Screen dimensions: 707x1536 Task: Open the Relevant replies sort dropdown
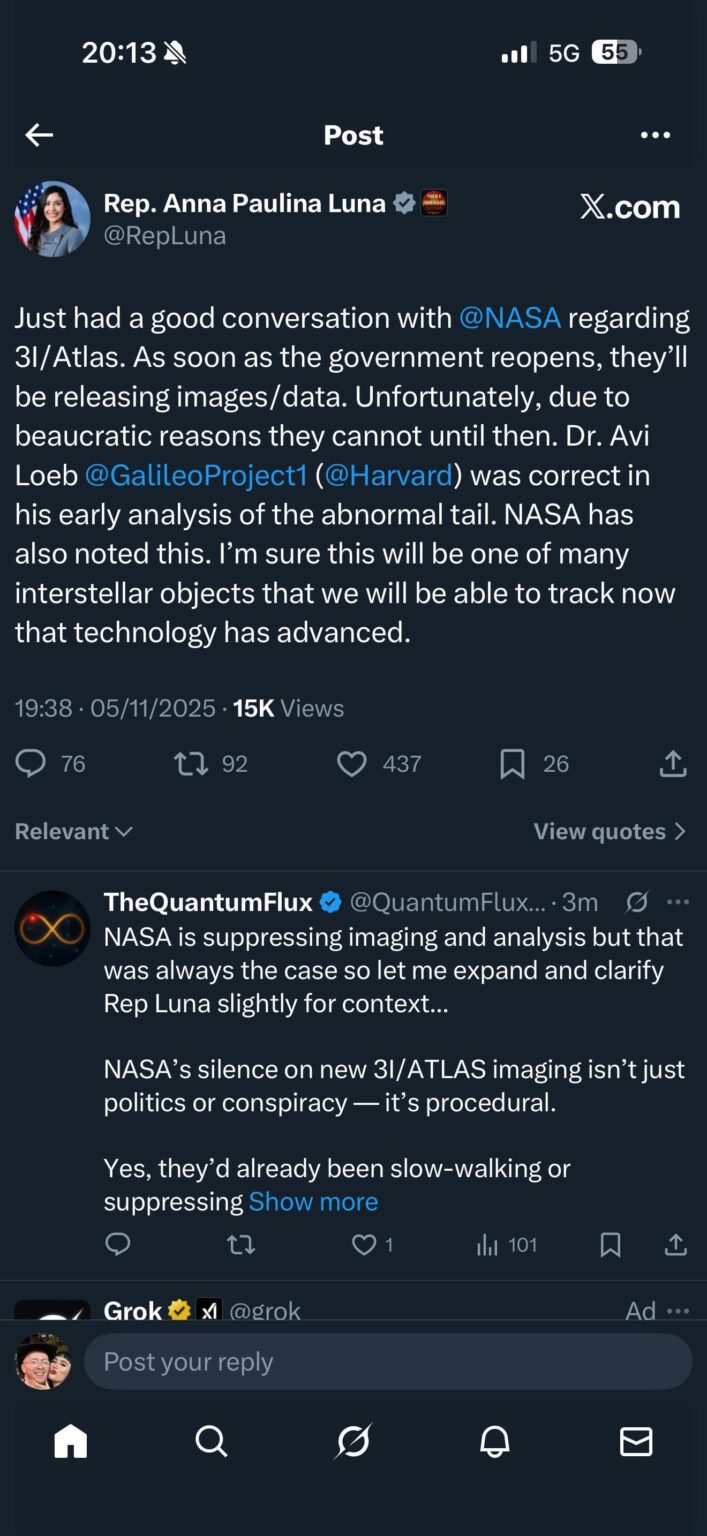[x=71, y=830]
